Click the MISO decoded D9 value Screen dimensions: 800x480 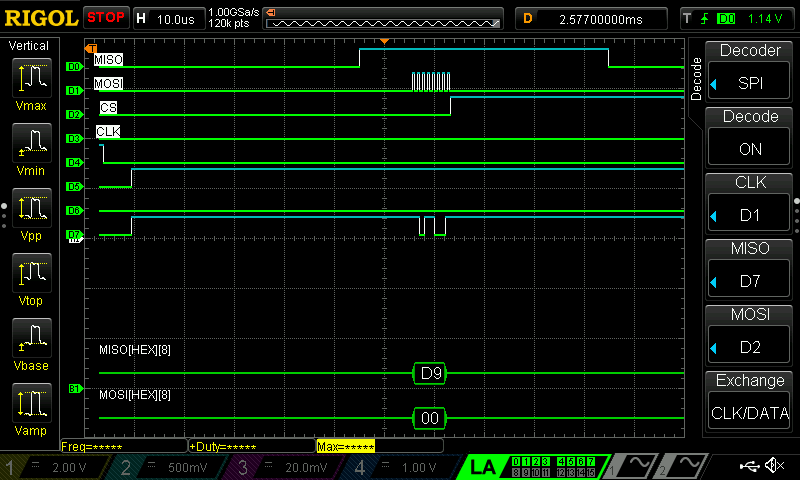430,373
